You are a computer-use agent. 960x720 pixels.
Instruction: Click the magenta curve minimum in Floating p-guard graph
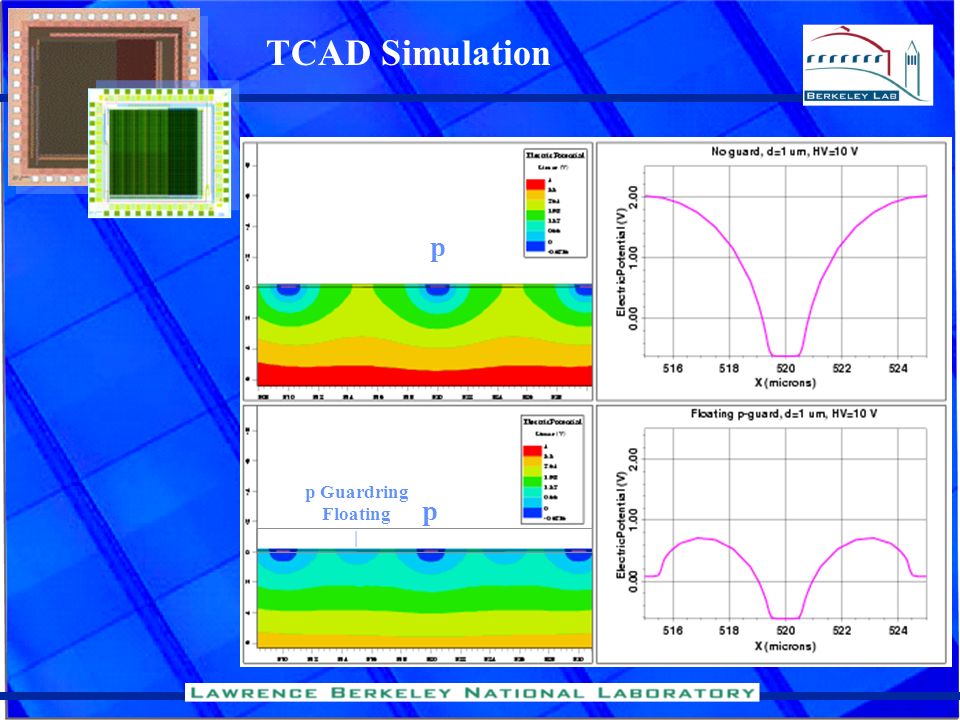click(x=786, y=618)
